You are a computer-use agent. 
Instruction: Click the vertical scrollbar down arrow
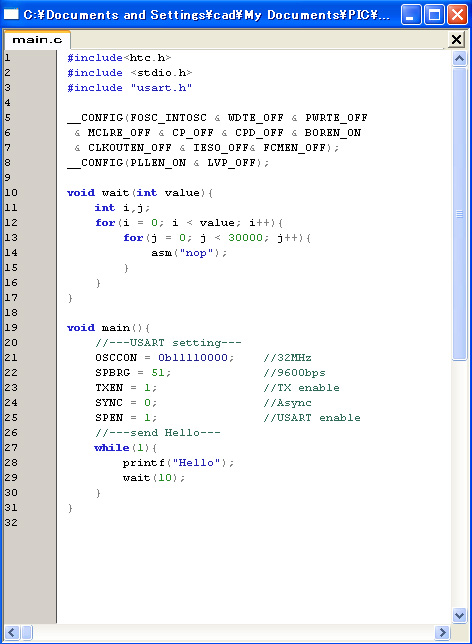(459, 615)
